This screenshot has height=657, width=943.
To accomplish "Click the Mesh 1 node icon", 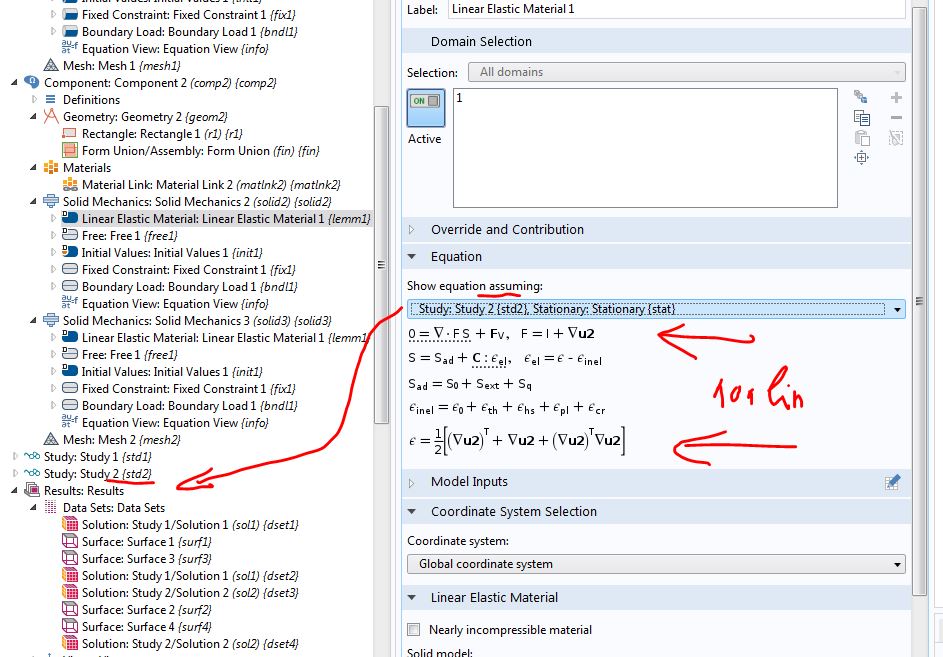I will [52, 66].
